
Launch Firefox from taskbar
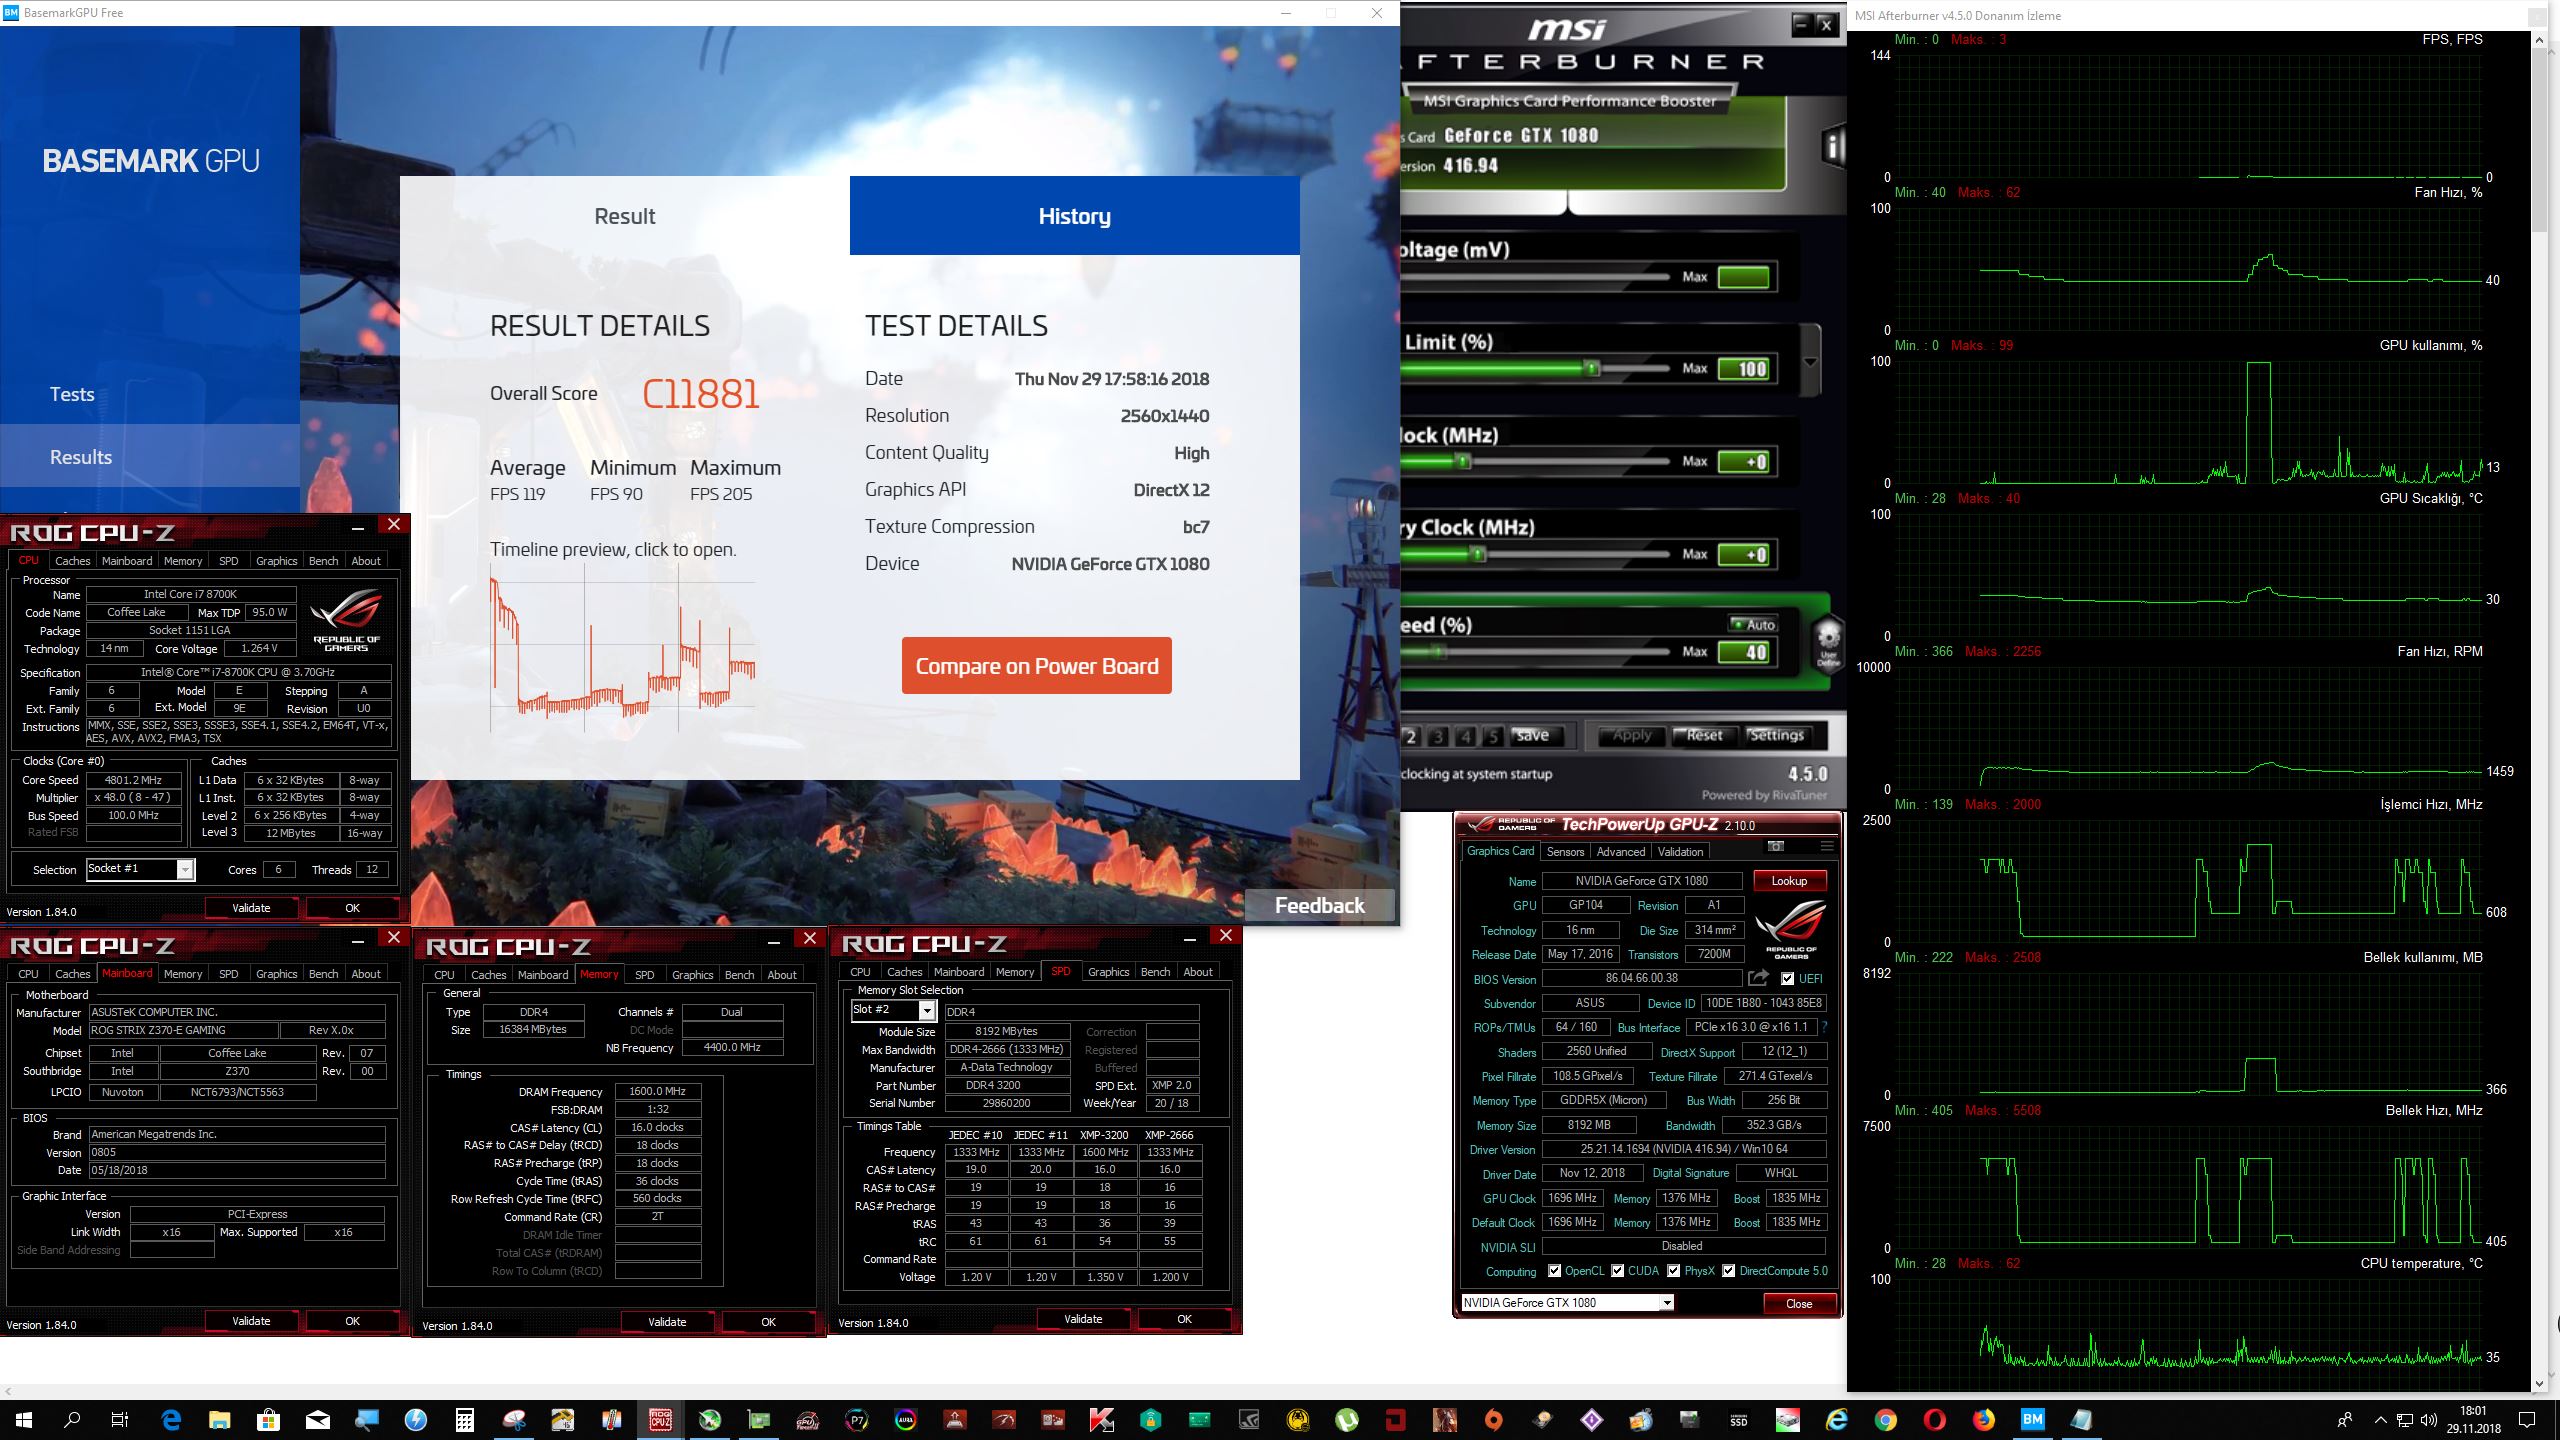click(1984, 1419)
